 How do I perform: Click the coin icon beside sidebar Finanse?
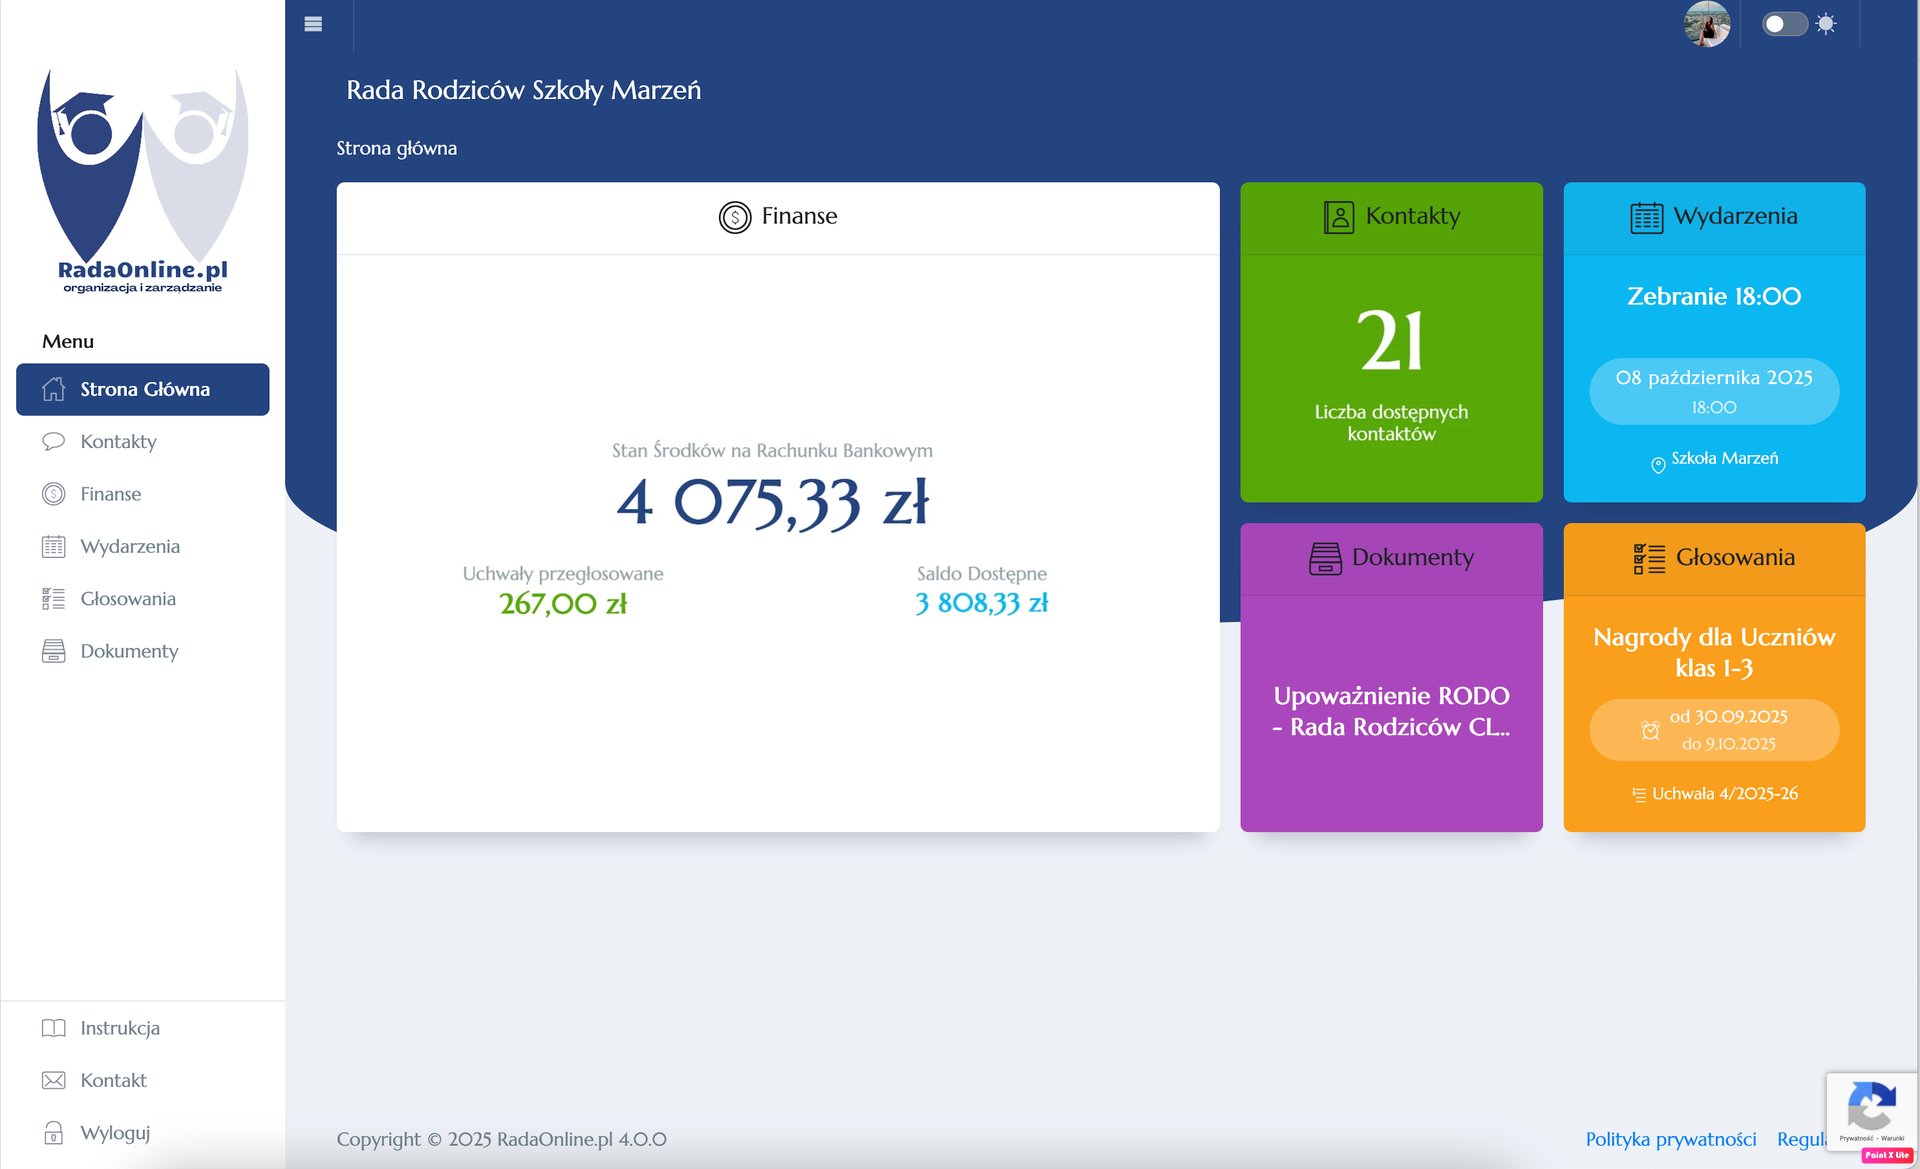(x=54, y=494)
